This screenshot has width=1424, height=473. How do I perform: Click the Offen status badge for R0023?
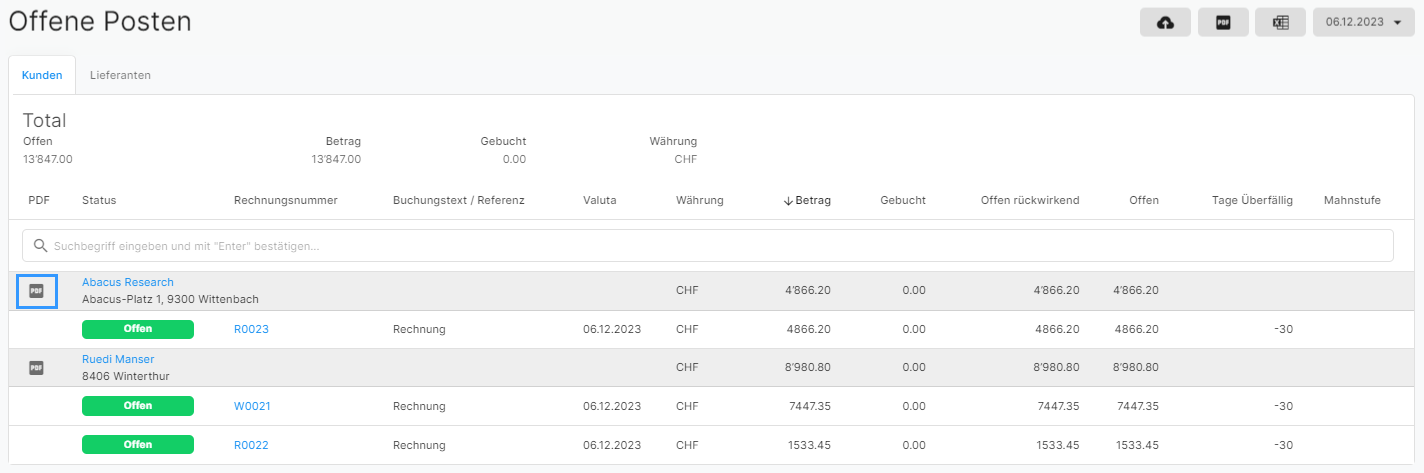tap(138, 329)
